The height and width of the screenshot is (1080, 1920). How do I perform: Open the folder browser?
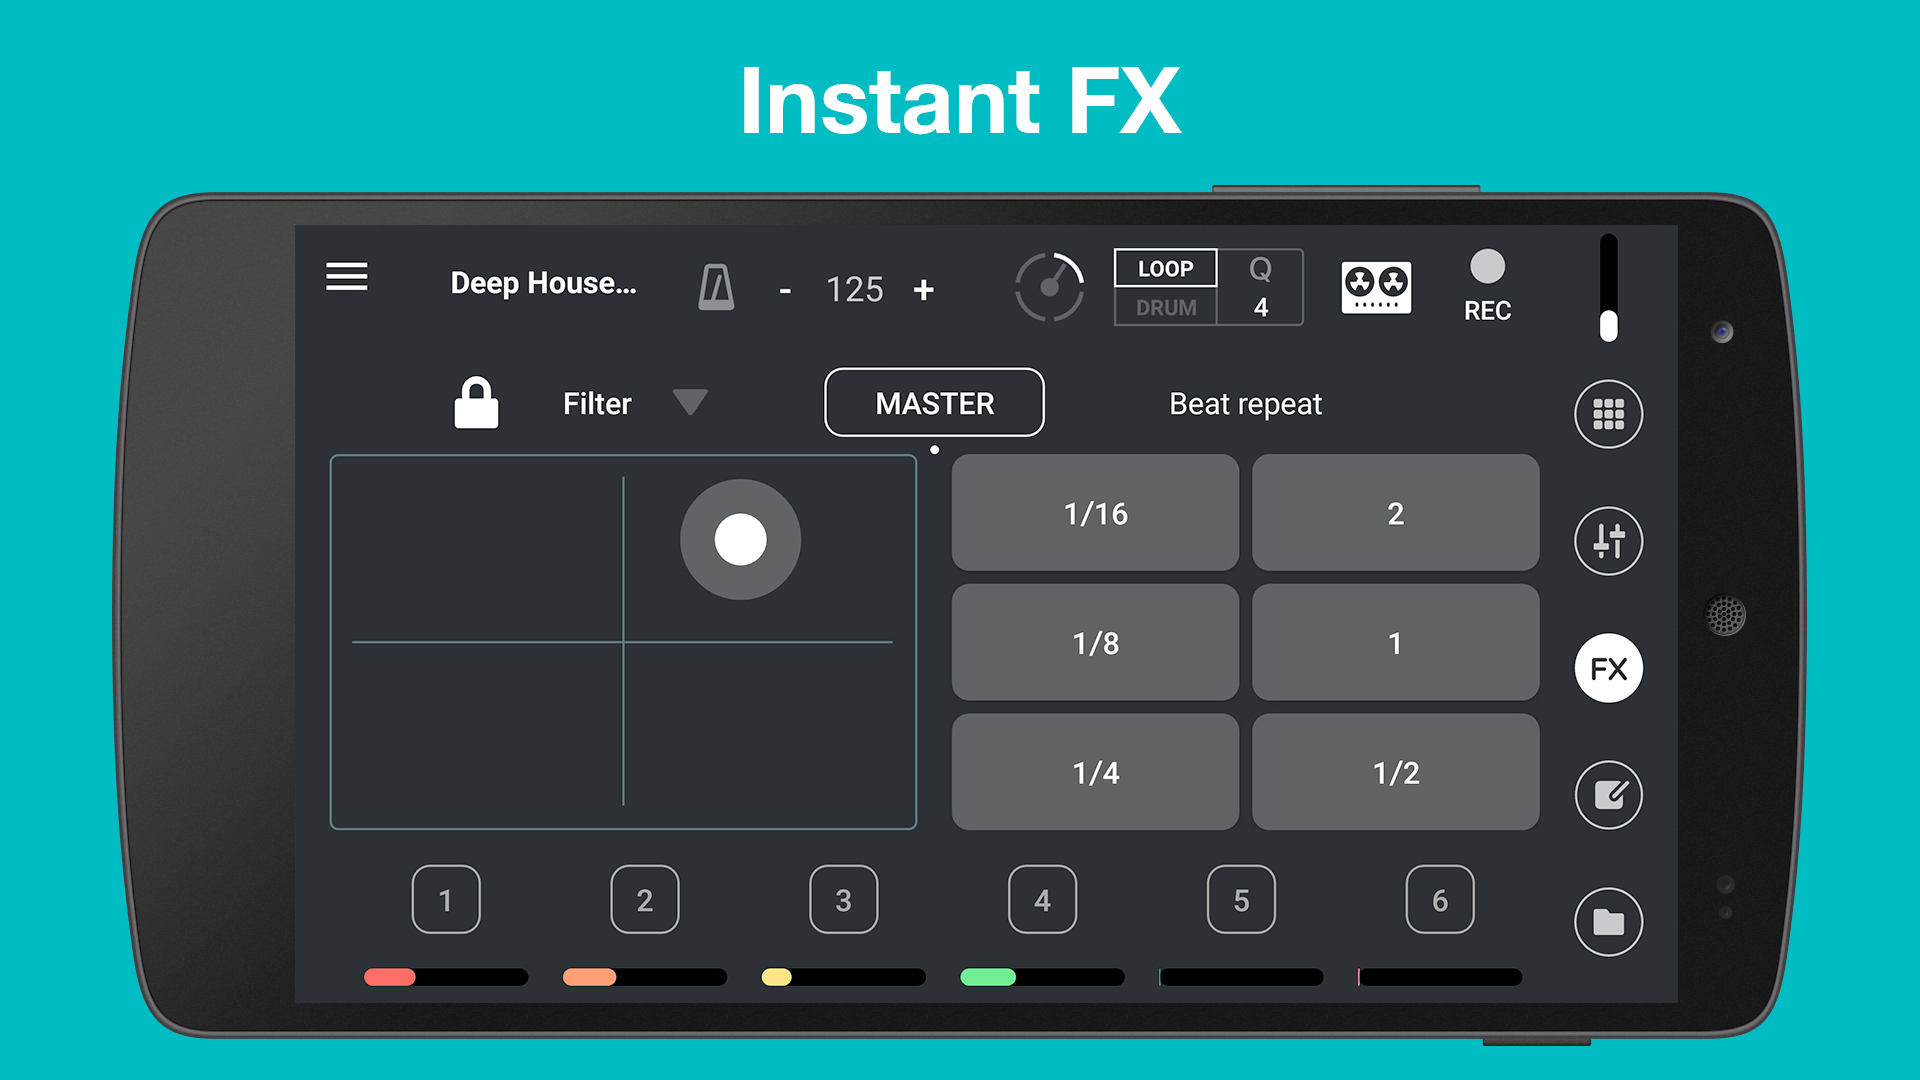(1608, 921)
